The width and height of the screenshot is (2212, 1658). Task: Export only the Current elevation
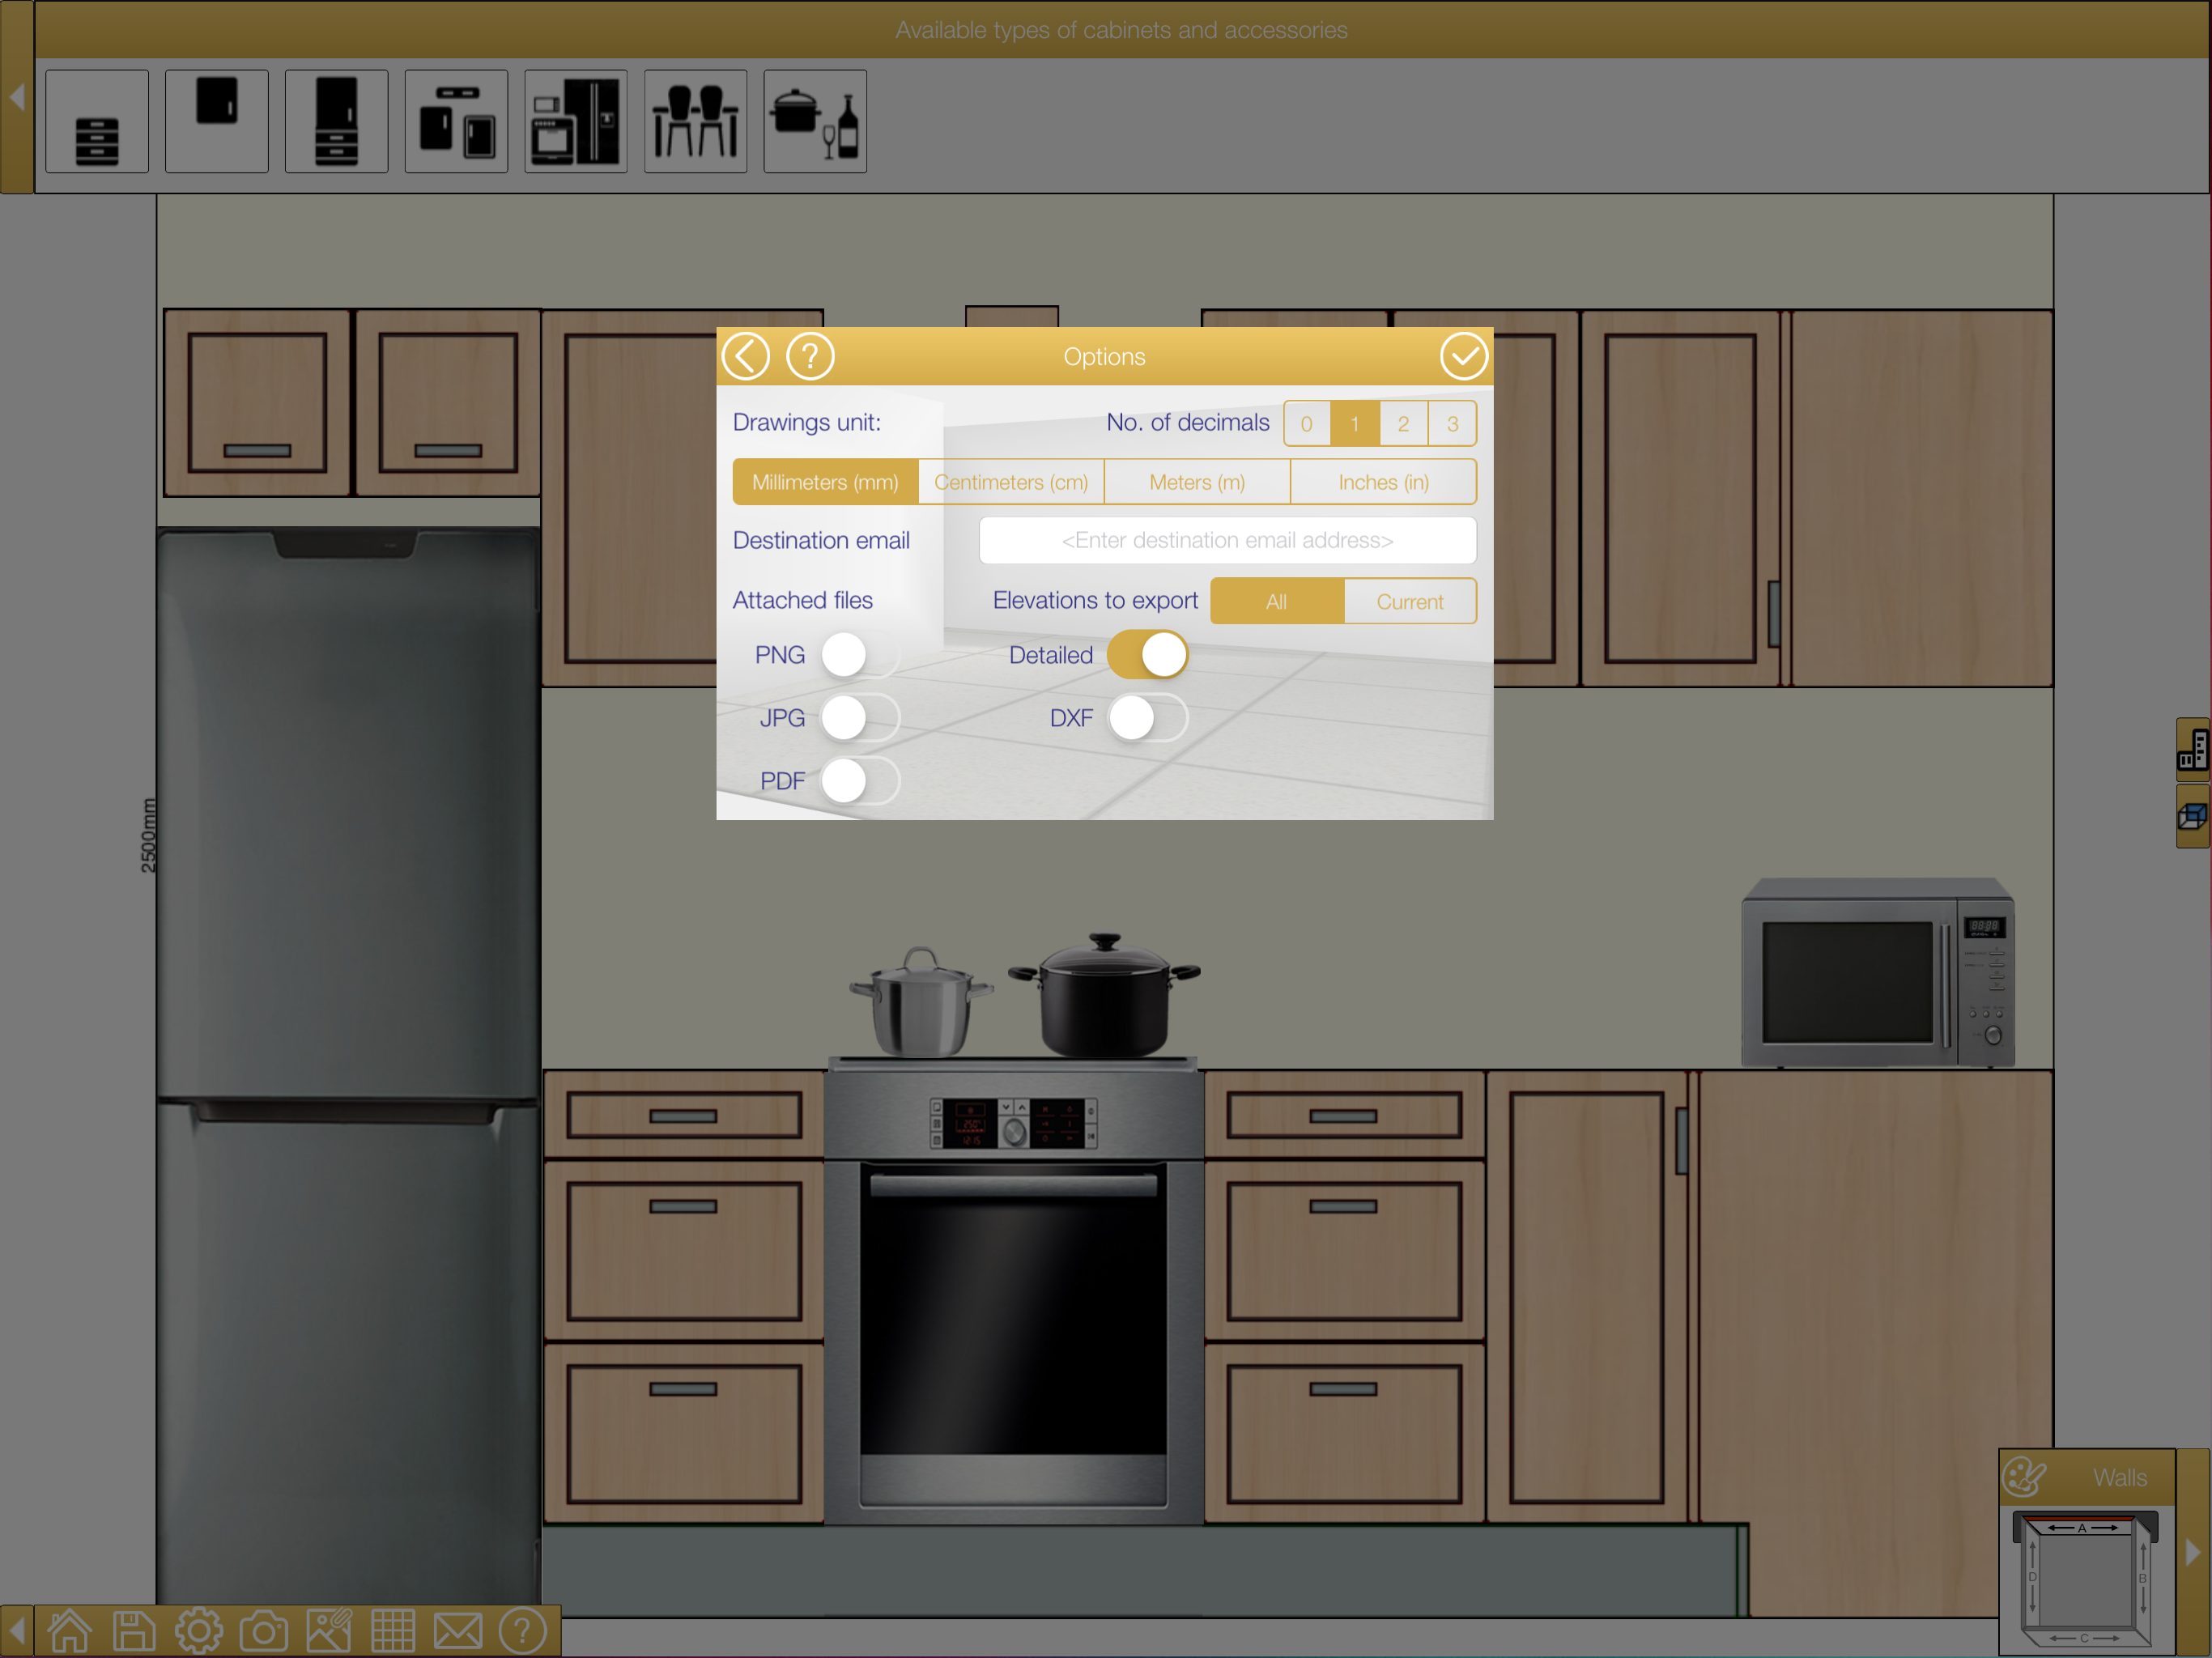point(1410,601)
